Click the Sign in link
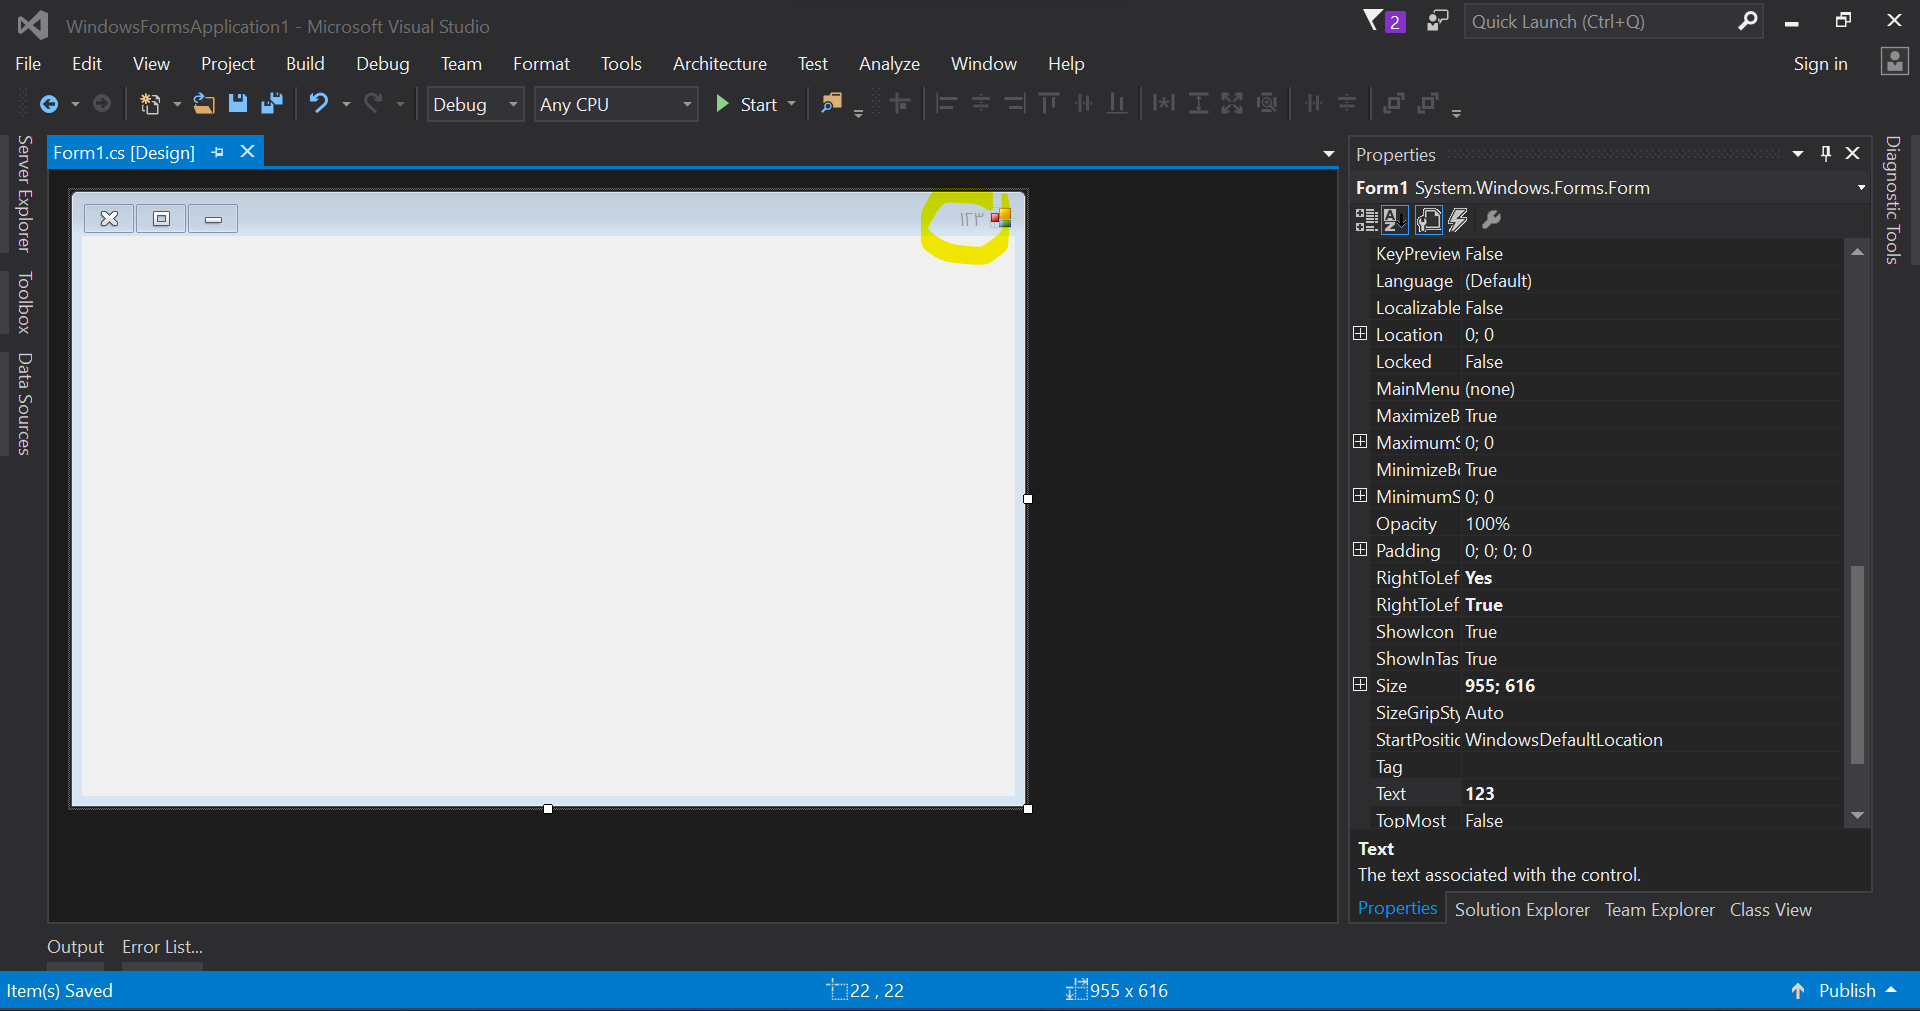 click(1820, 63)
